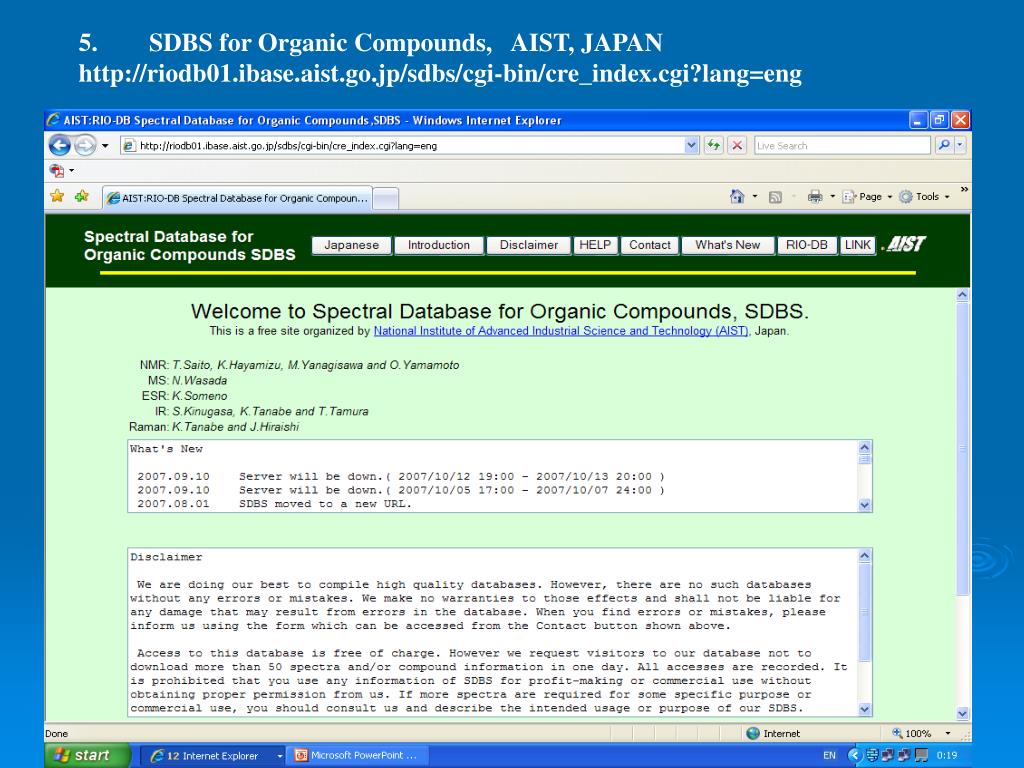Click the system tray clock 0:19
Screen dimensions: 1024x768
point(947,756)
